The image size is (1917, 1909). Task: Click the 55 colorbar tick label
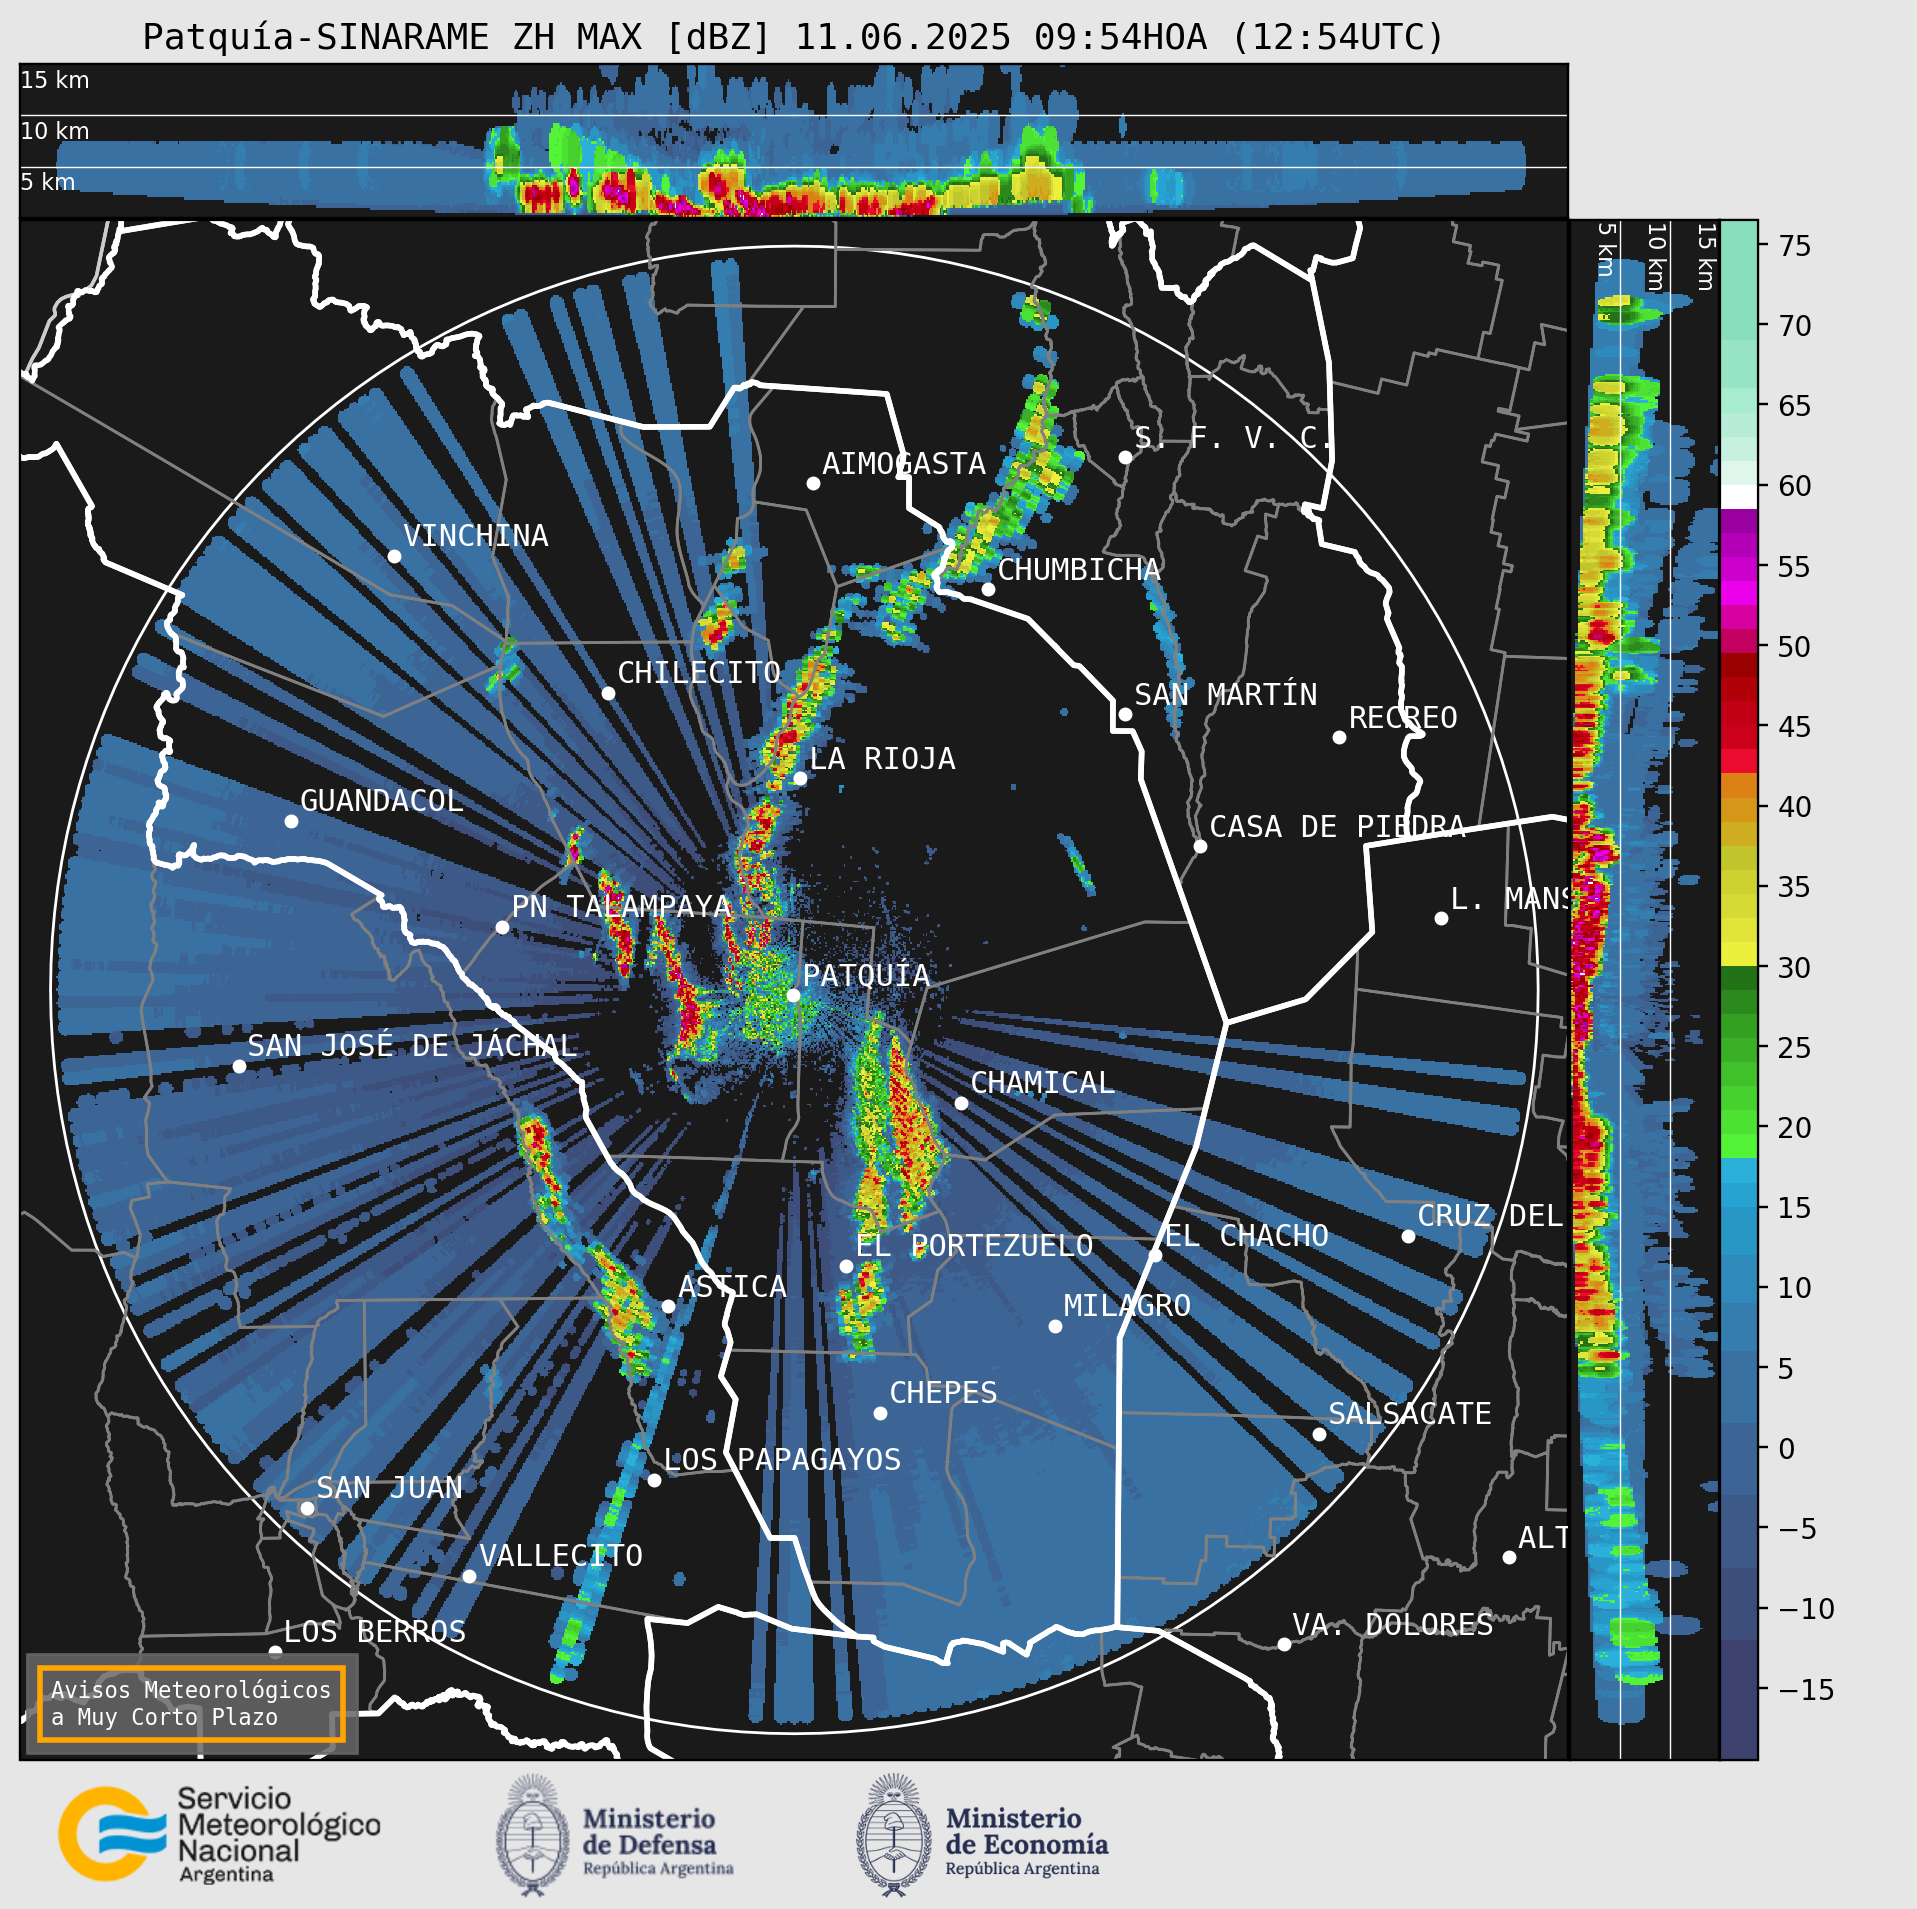tap(1795, 567)
